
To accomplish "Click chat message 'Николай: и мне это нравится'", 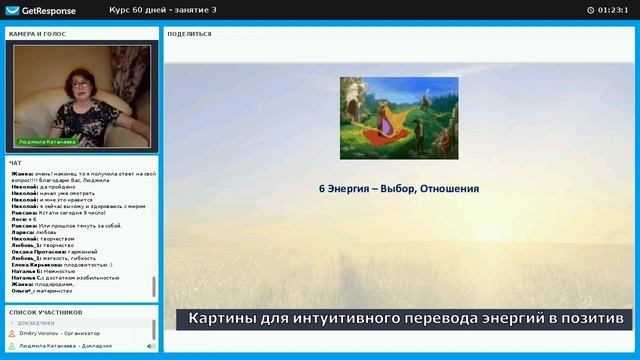I will tap(52, 200).
